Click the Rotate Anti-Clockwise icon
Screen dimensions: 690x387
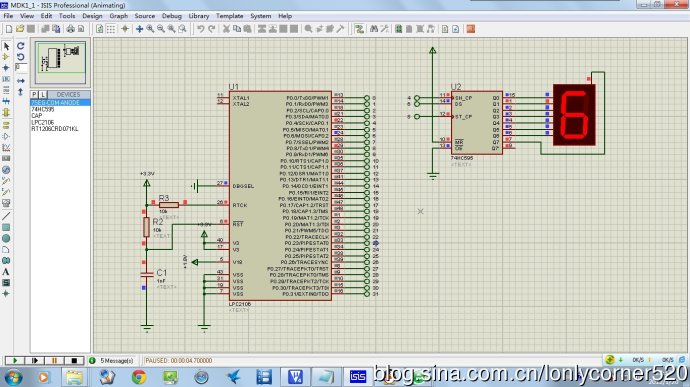tap(21, 57)
